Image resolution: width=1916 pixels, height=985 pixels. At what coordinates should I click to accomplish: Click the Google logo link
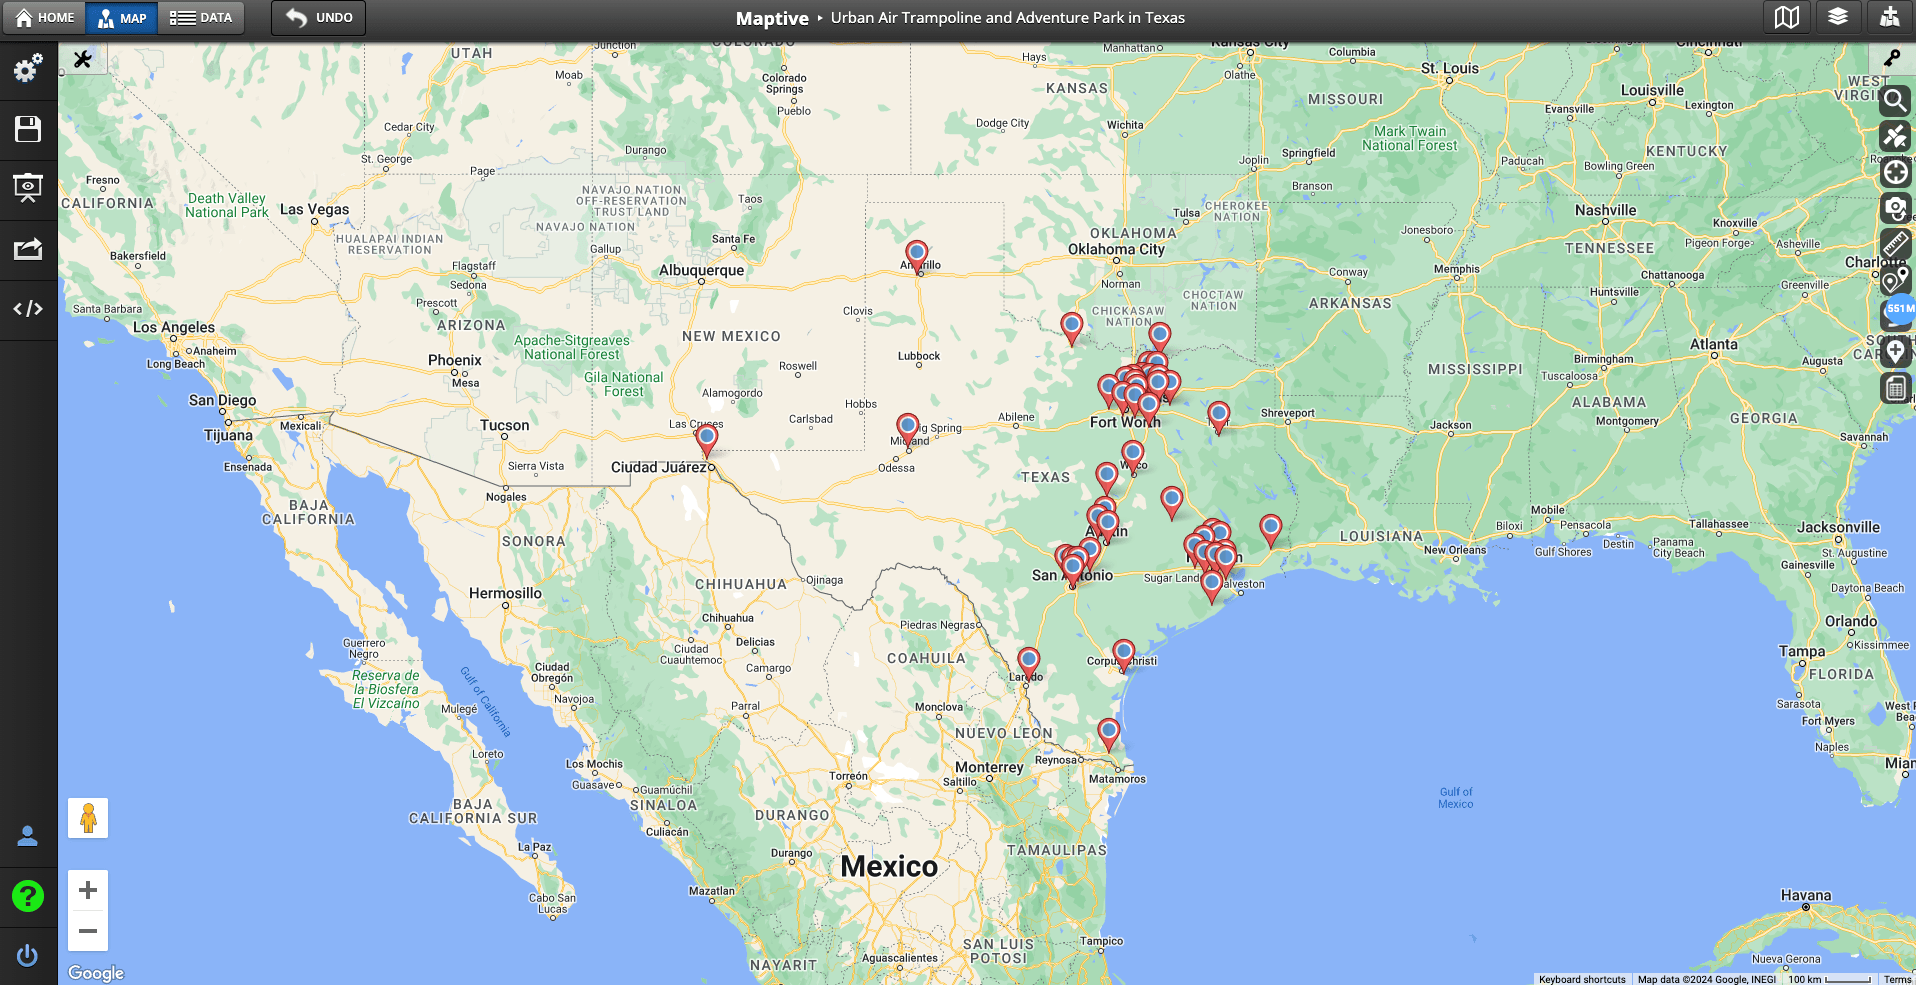(96, 973)
